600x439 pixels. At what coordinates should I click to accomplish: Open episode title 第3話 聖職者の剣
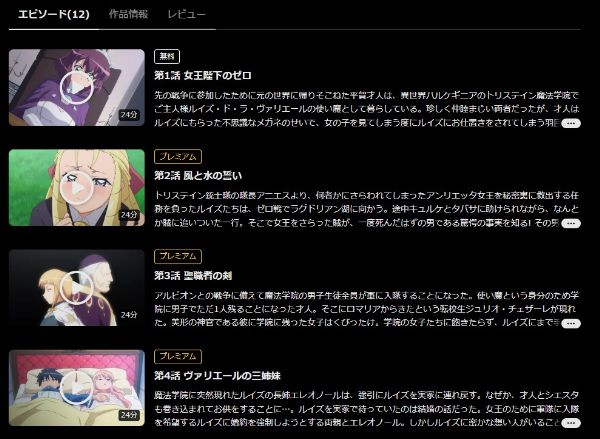coord(193,276)
